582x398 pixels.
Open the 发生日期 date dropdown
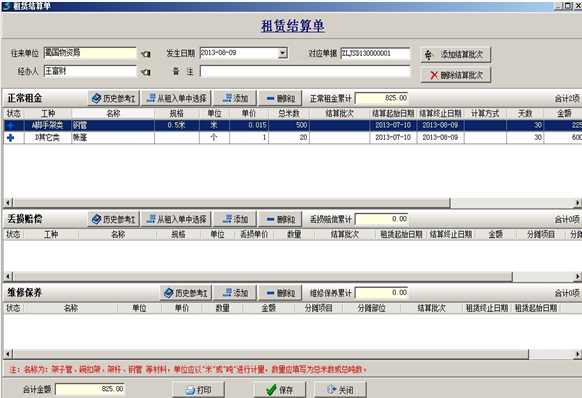[283, 53]
